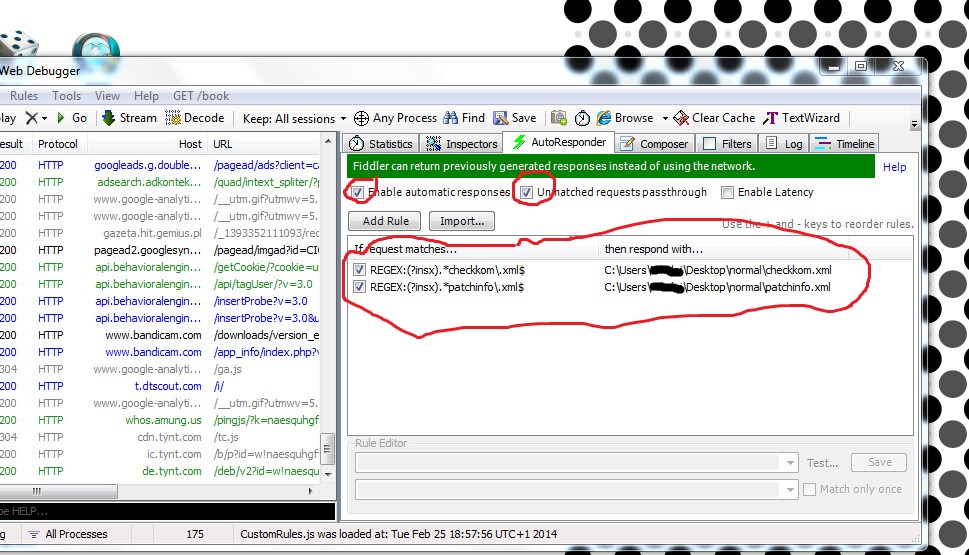Click the Browse Internet Explorer icon
Viewport: 969px width, 555px height.
(x=604, y=117)
